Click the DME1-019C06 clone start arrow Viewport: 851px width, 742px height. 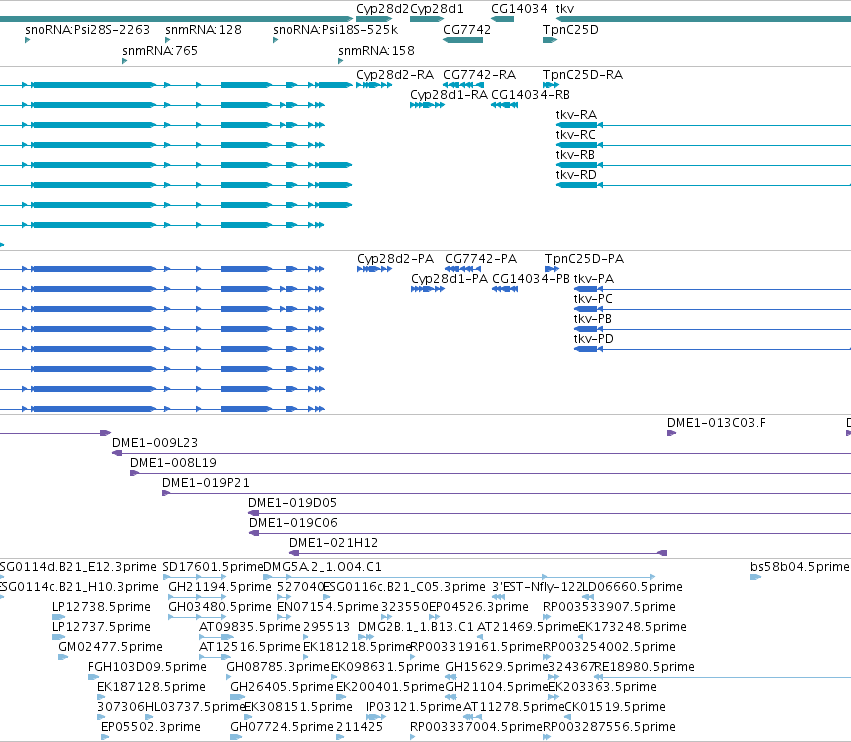click(x=254, y=534)
